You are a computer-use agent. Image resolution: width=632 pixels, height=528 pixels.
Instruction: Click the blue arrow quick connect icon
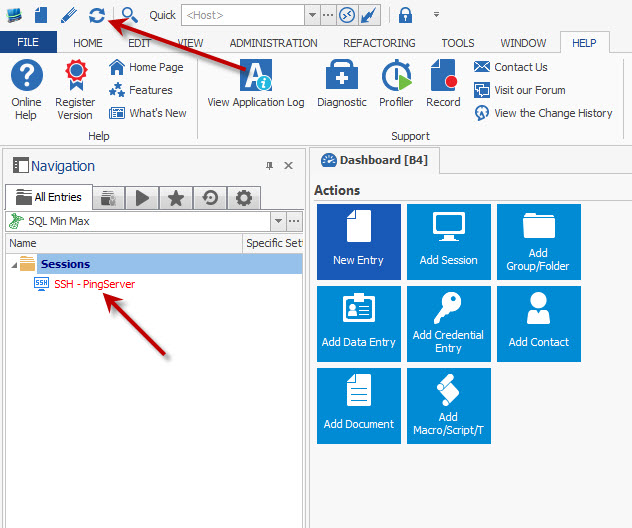point(369,15)
